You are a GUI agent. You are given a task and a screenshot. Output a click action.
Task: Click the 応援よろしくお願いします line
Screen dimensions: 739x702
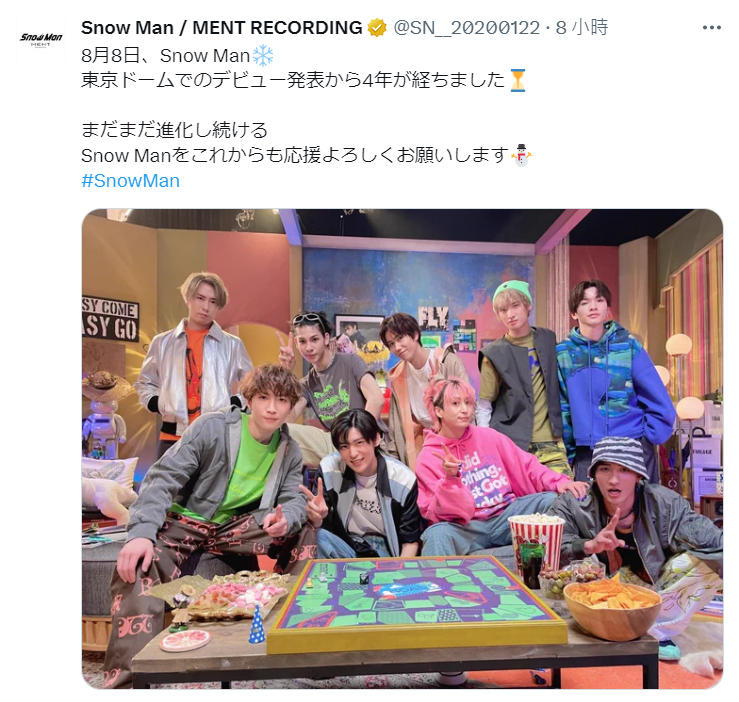pyautogui.click(x=306, y=155)
